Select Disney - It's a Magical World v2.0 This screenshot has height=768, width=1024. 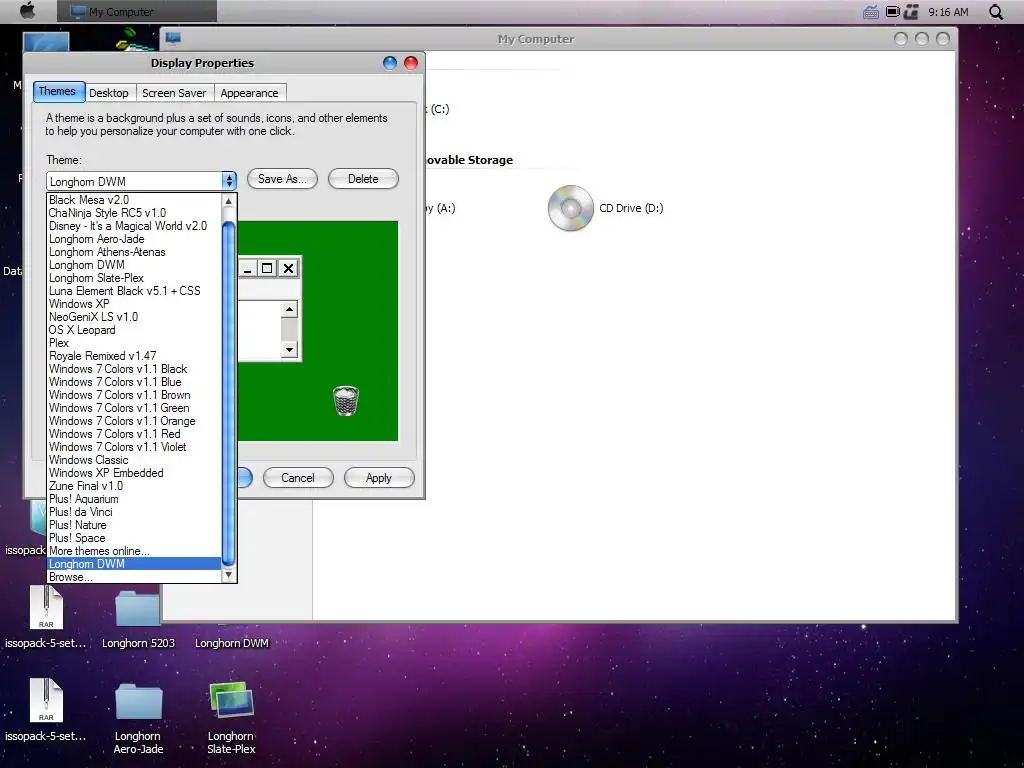(x=135, y=226)
